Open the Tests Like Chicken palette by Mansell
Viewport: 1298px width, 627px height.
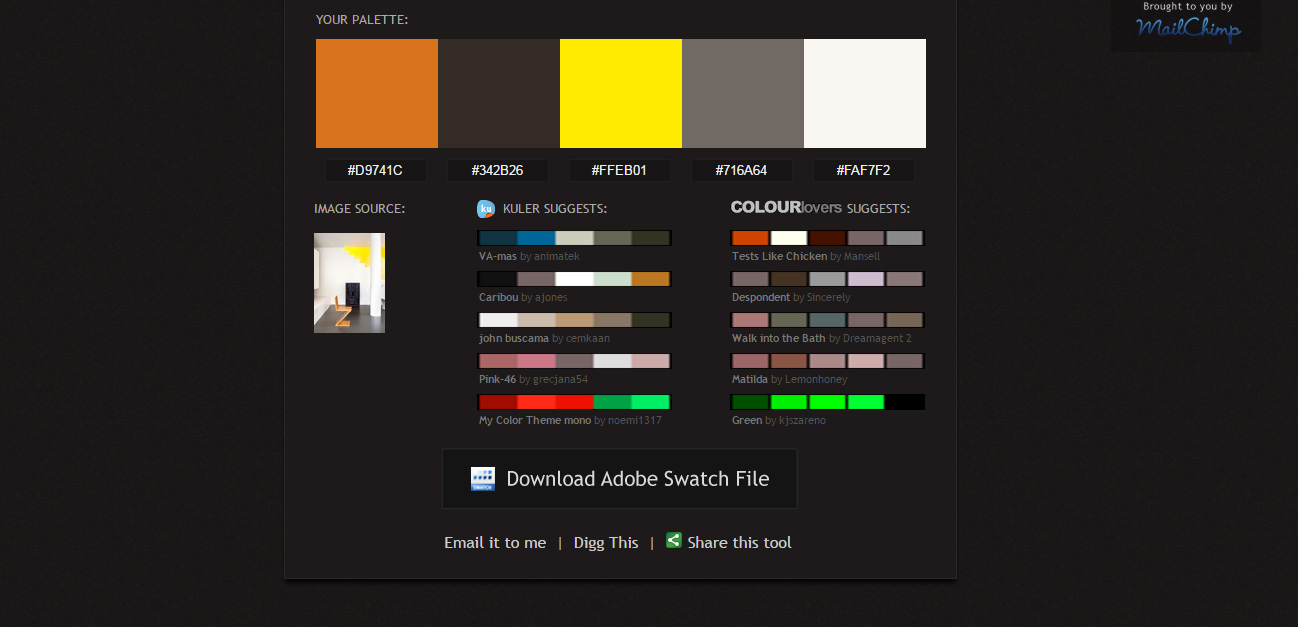(827, 237)
